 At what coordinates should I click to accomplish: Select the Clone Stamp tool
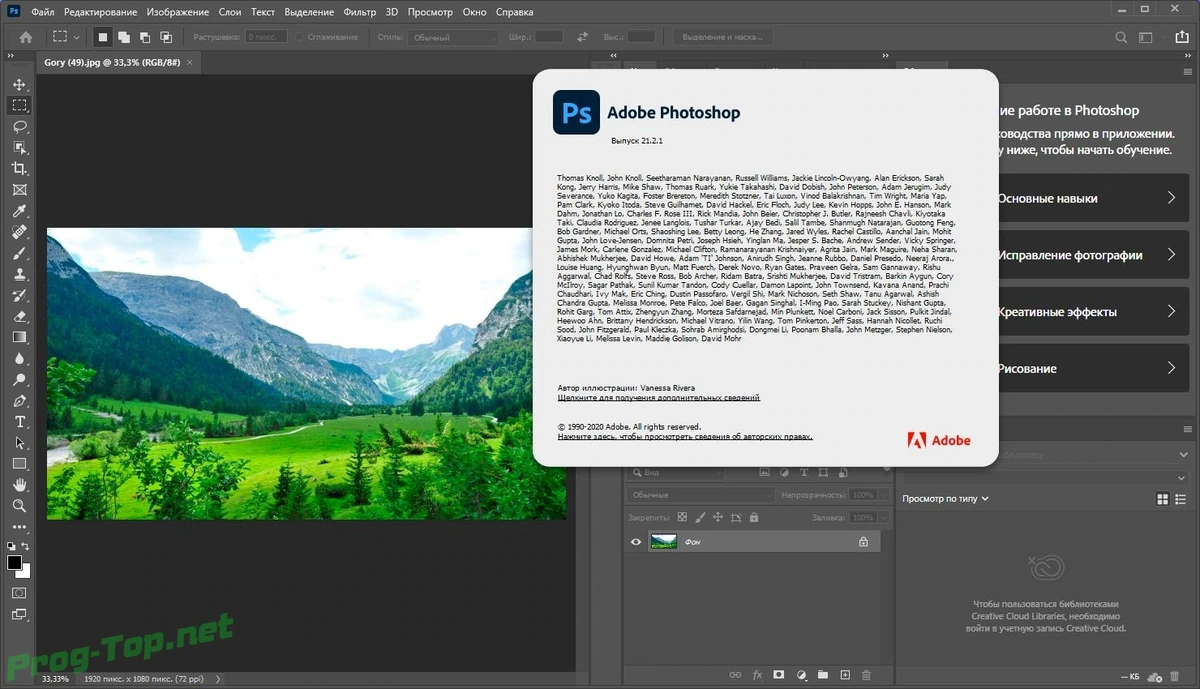pyautogui.click(x=19, y=274)
